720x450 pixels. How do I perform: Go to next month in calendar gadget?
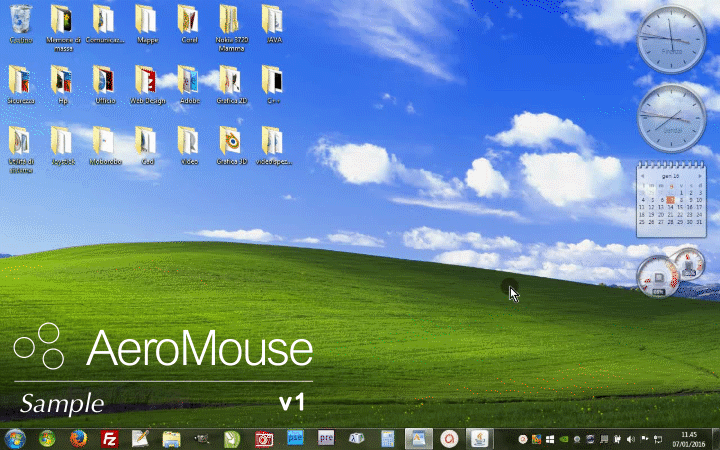[x=700, y=176]
